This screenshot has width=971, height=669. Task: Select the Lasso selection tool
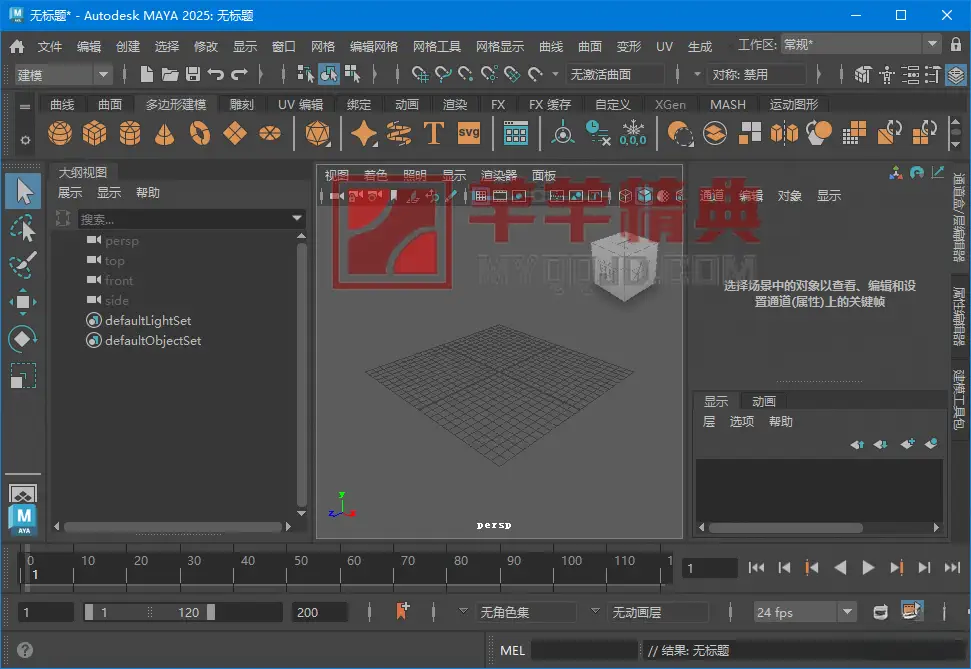(24, 228)
